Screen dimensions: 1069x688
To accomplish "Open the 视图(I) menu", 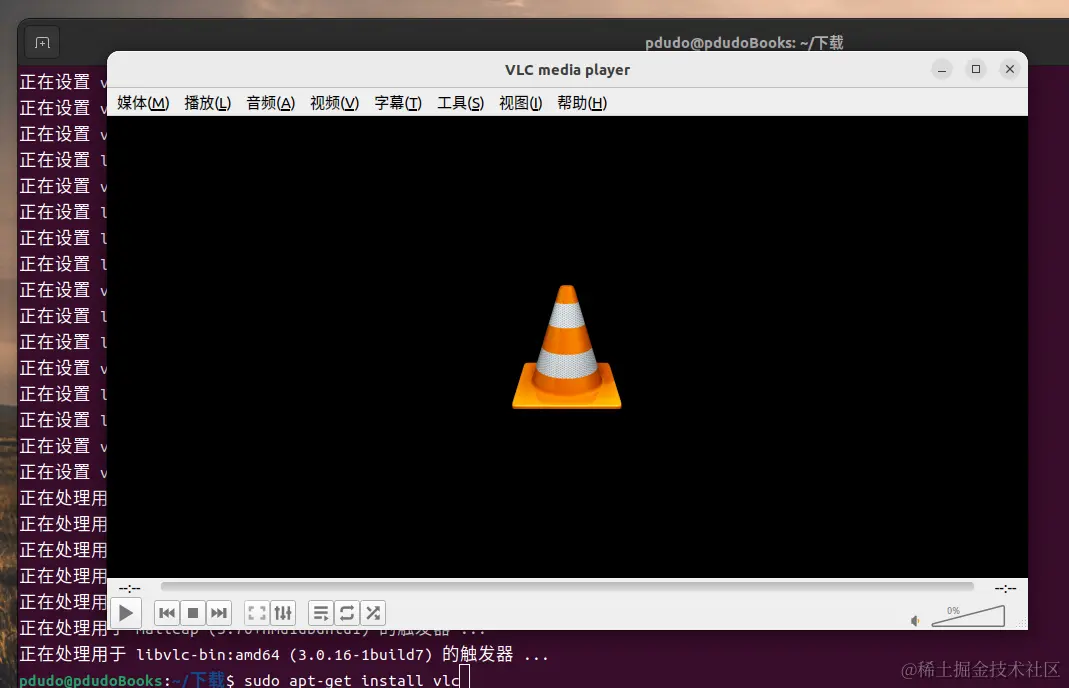I will pos(521,103).
